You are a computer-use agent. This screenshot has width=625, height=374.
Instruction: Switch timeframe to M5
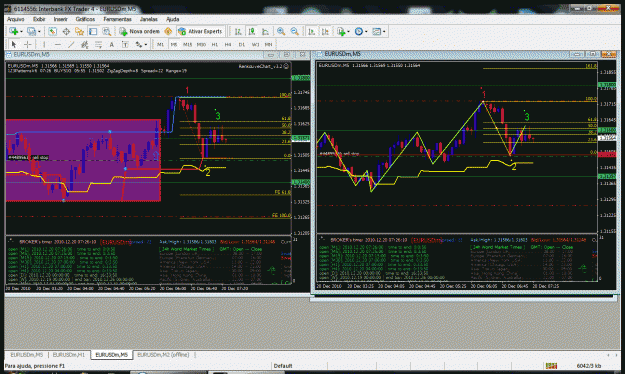click(x=174, y=44)
